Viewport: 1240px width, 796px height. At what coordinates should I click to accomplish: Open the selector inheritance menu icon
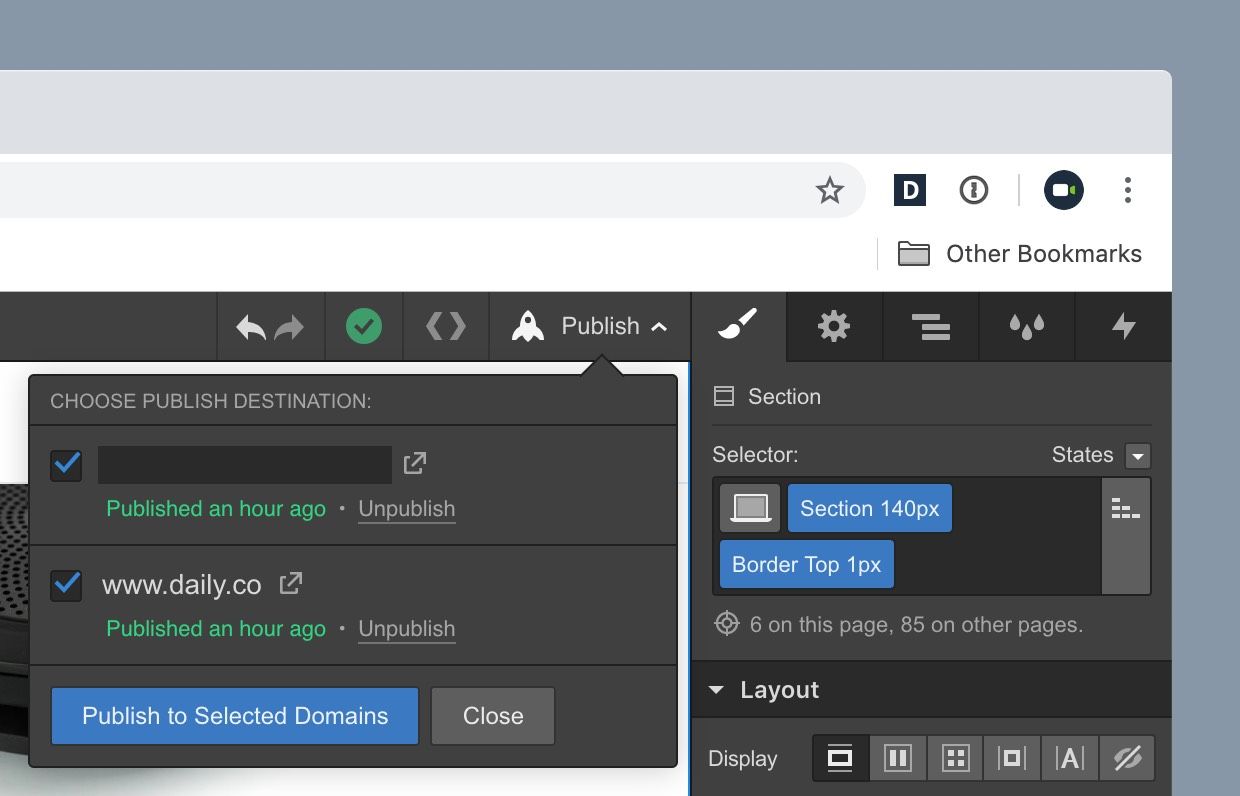[1126, 510]
